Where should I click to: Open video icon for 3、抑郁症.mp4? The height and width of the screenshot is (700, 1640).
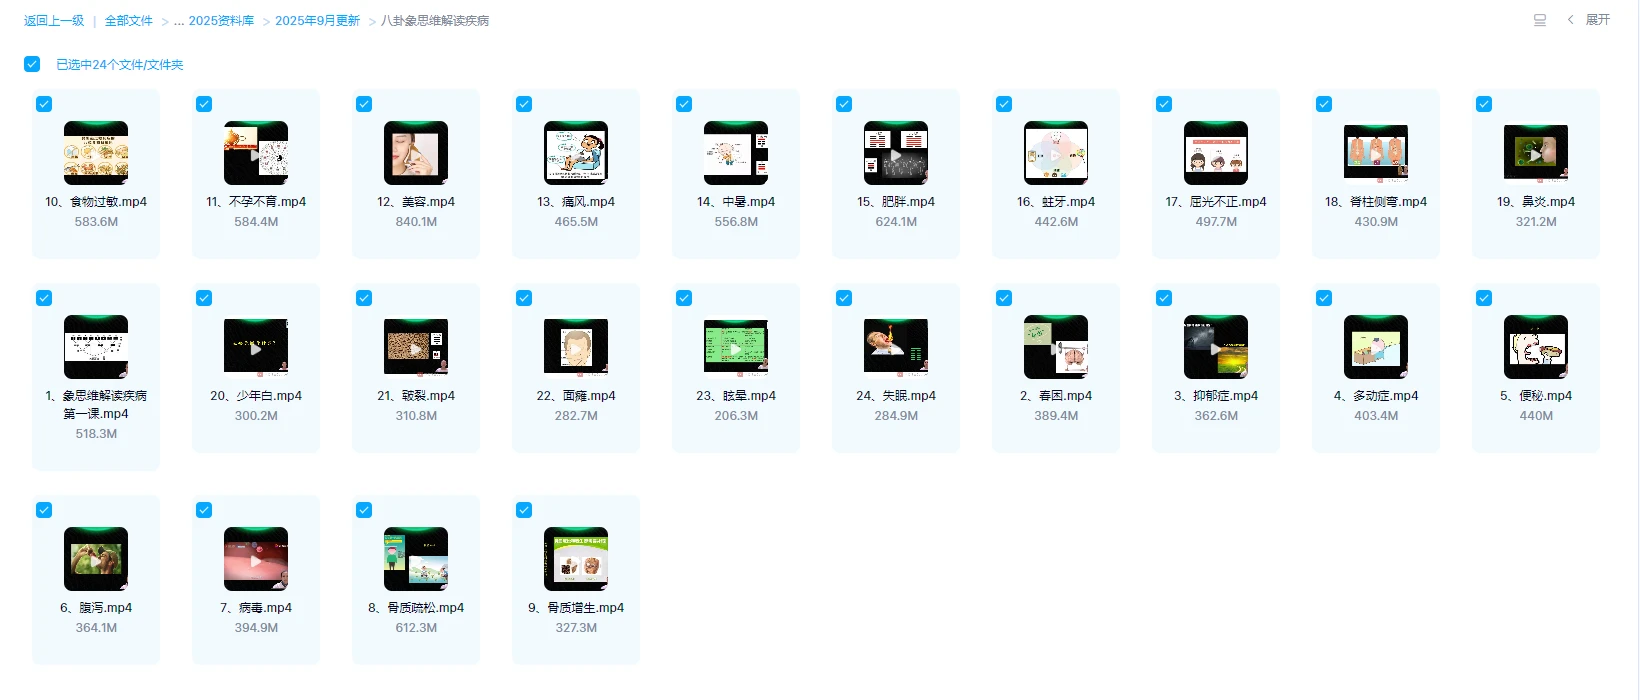[1216, 347]
